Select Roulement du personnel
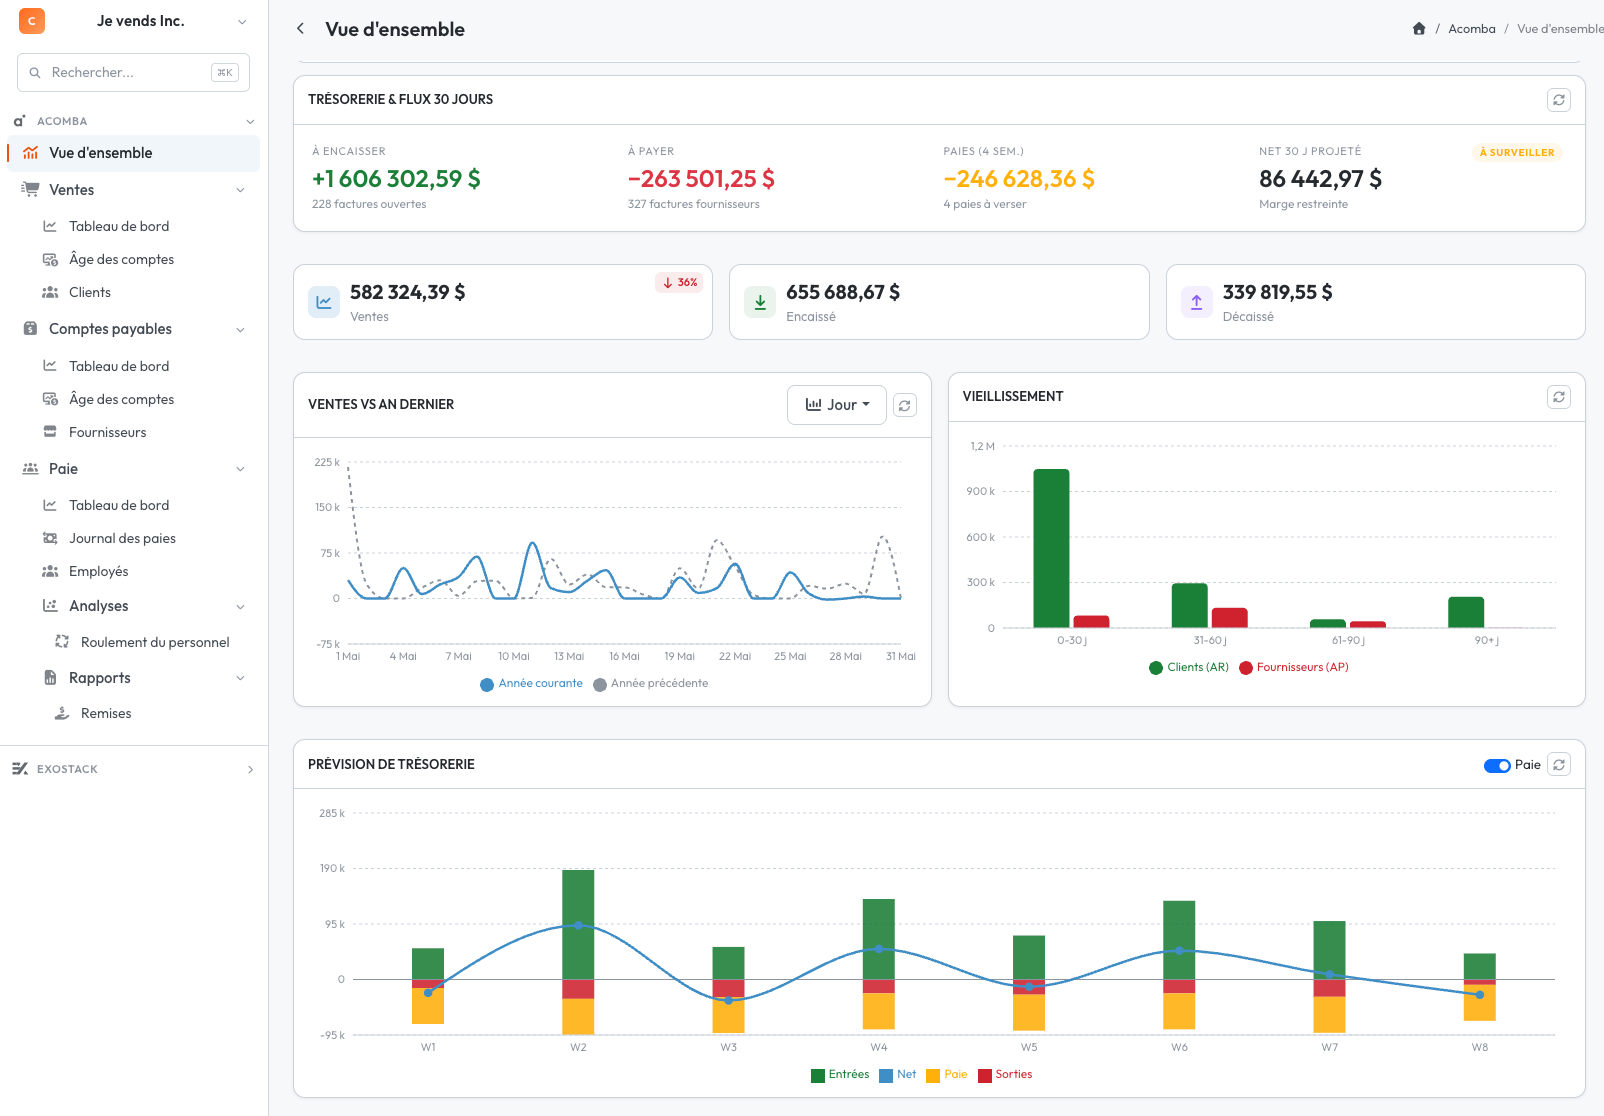Viewport: 1604px width, 1116px height. click(155, 642)
